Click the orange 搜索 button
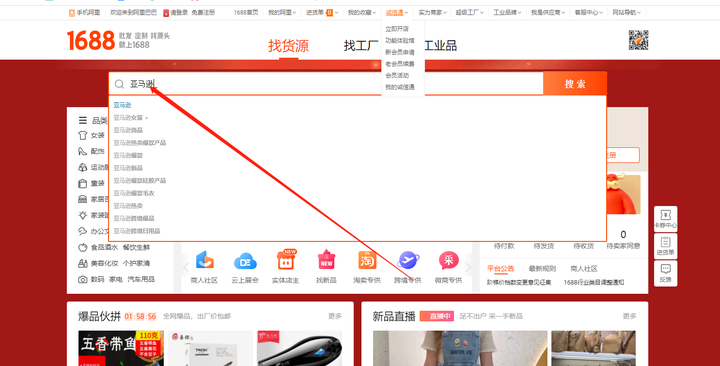The height and width of the screenshot is (366, 720). click(x=575, y=84)
